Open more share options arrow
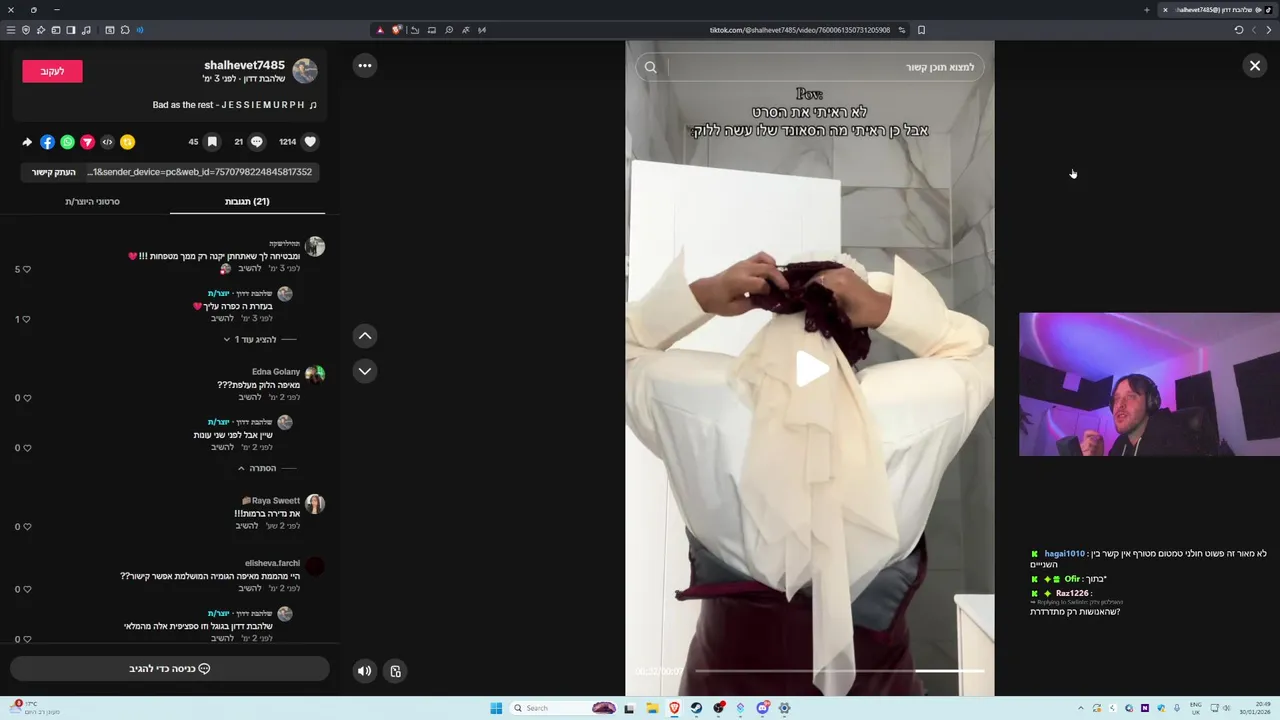Screen dimensions: 1280x720 coord(27,142)
